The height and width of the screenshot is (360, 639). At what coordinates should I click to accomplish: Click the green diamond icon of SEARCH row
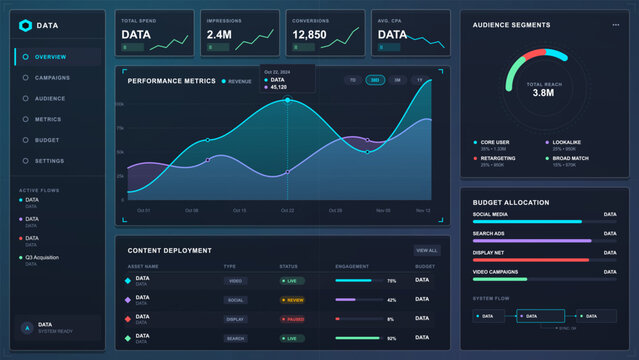(128, 338)
